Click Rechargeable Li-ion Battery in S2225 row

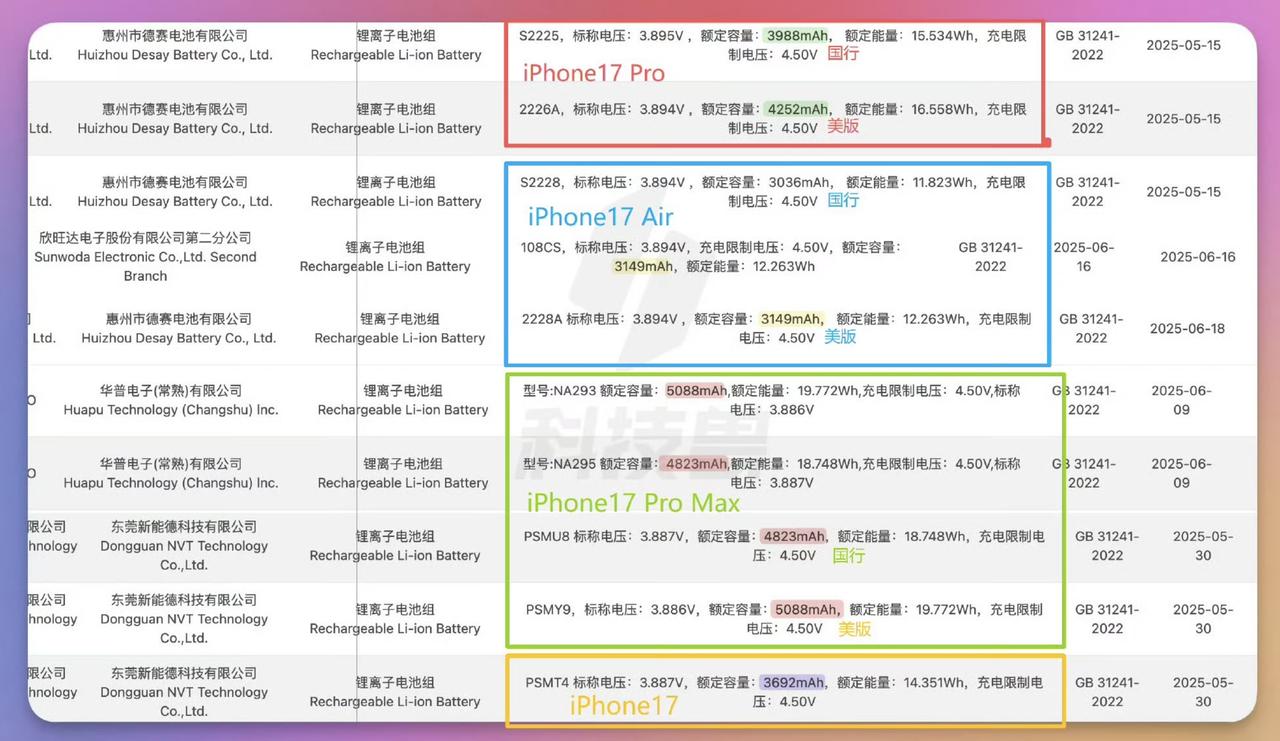(396, 55)
